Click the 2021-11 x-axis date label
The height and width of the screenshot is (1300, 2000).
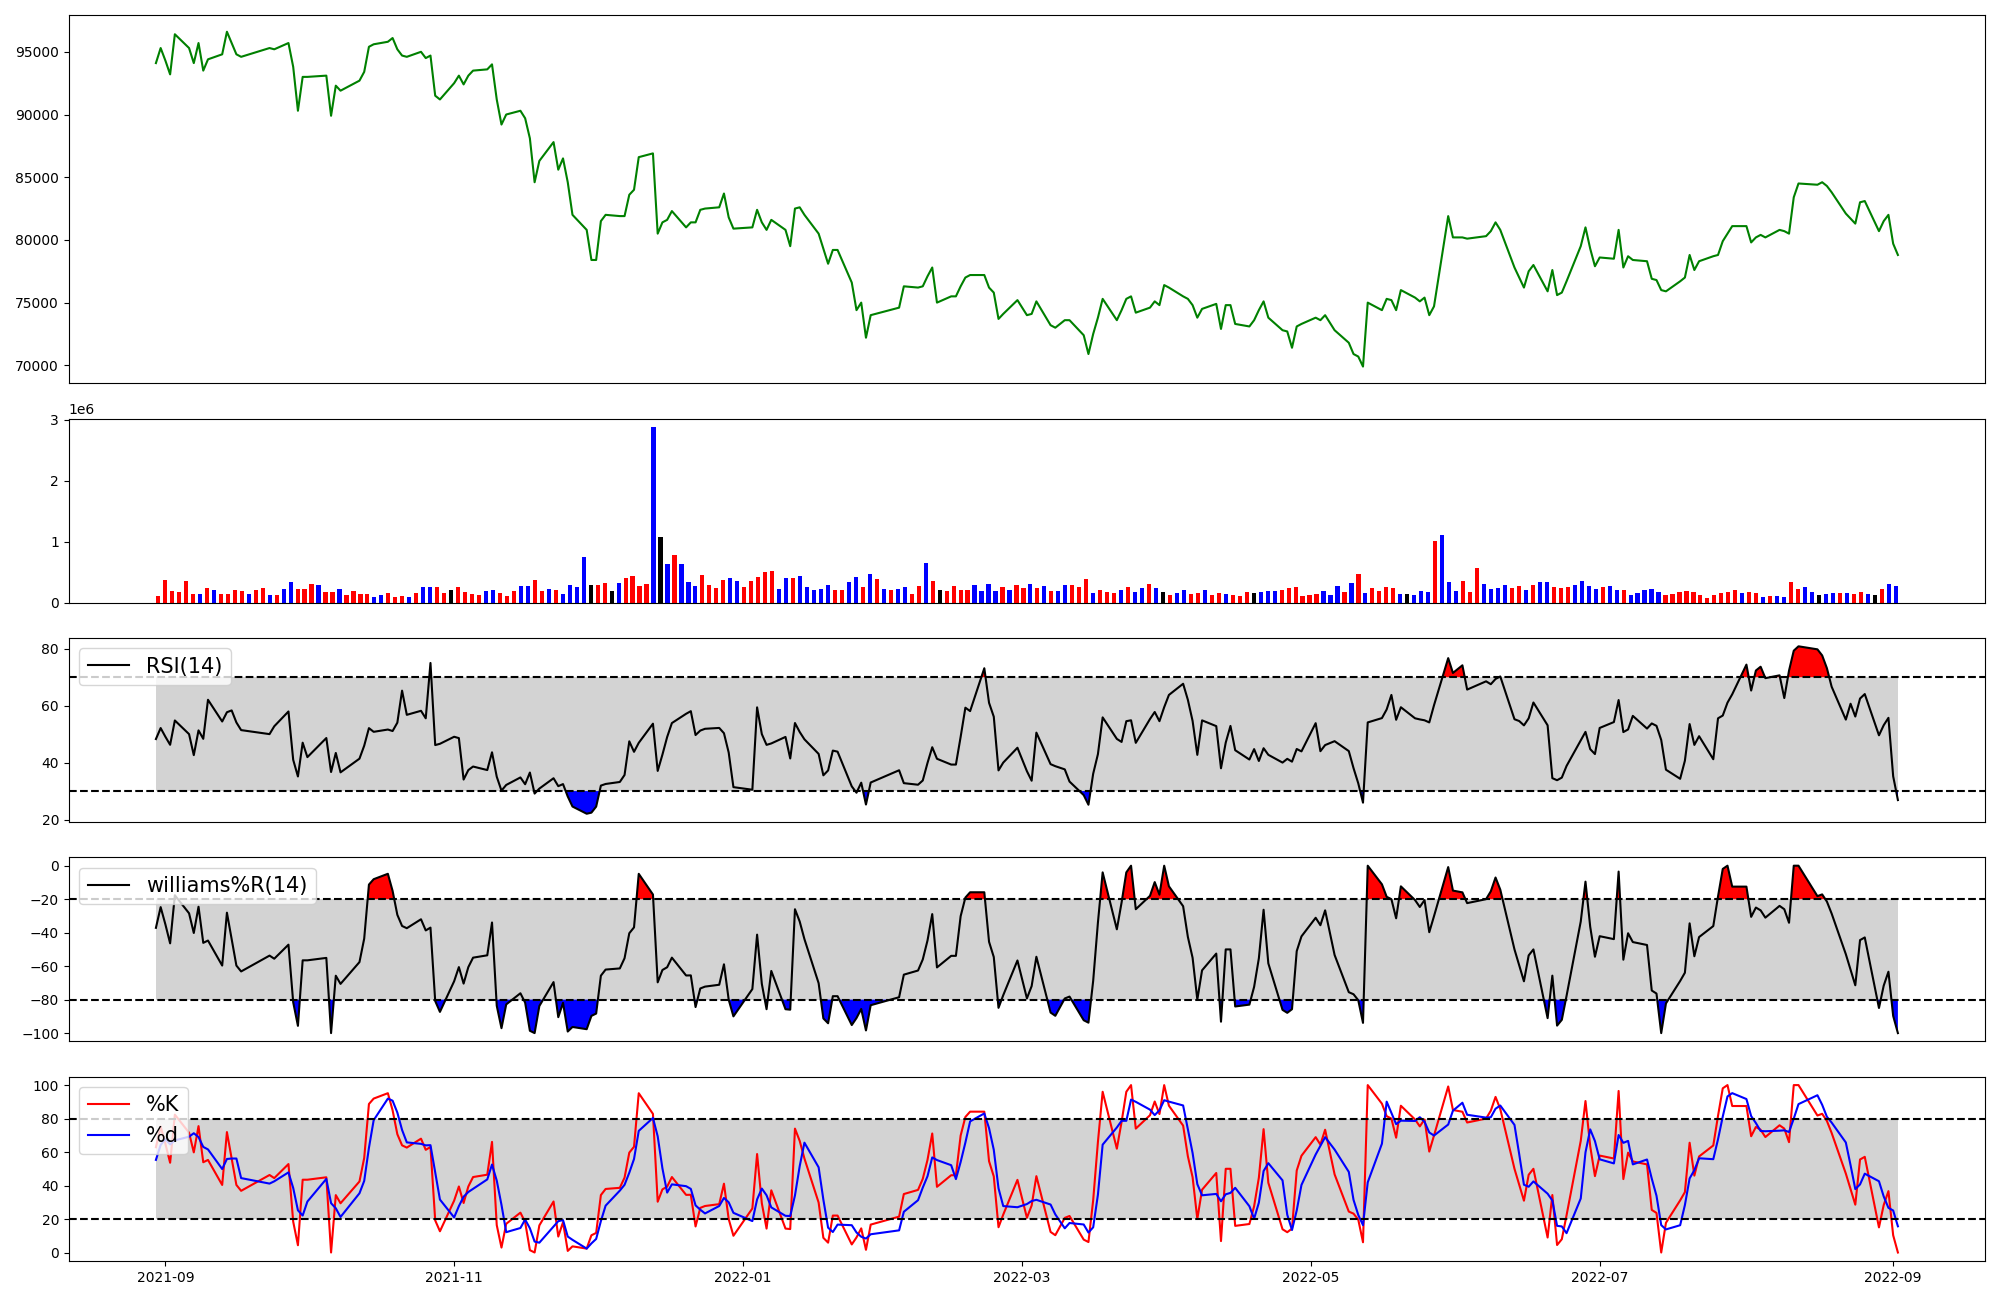coord(454,1277)
